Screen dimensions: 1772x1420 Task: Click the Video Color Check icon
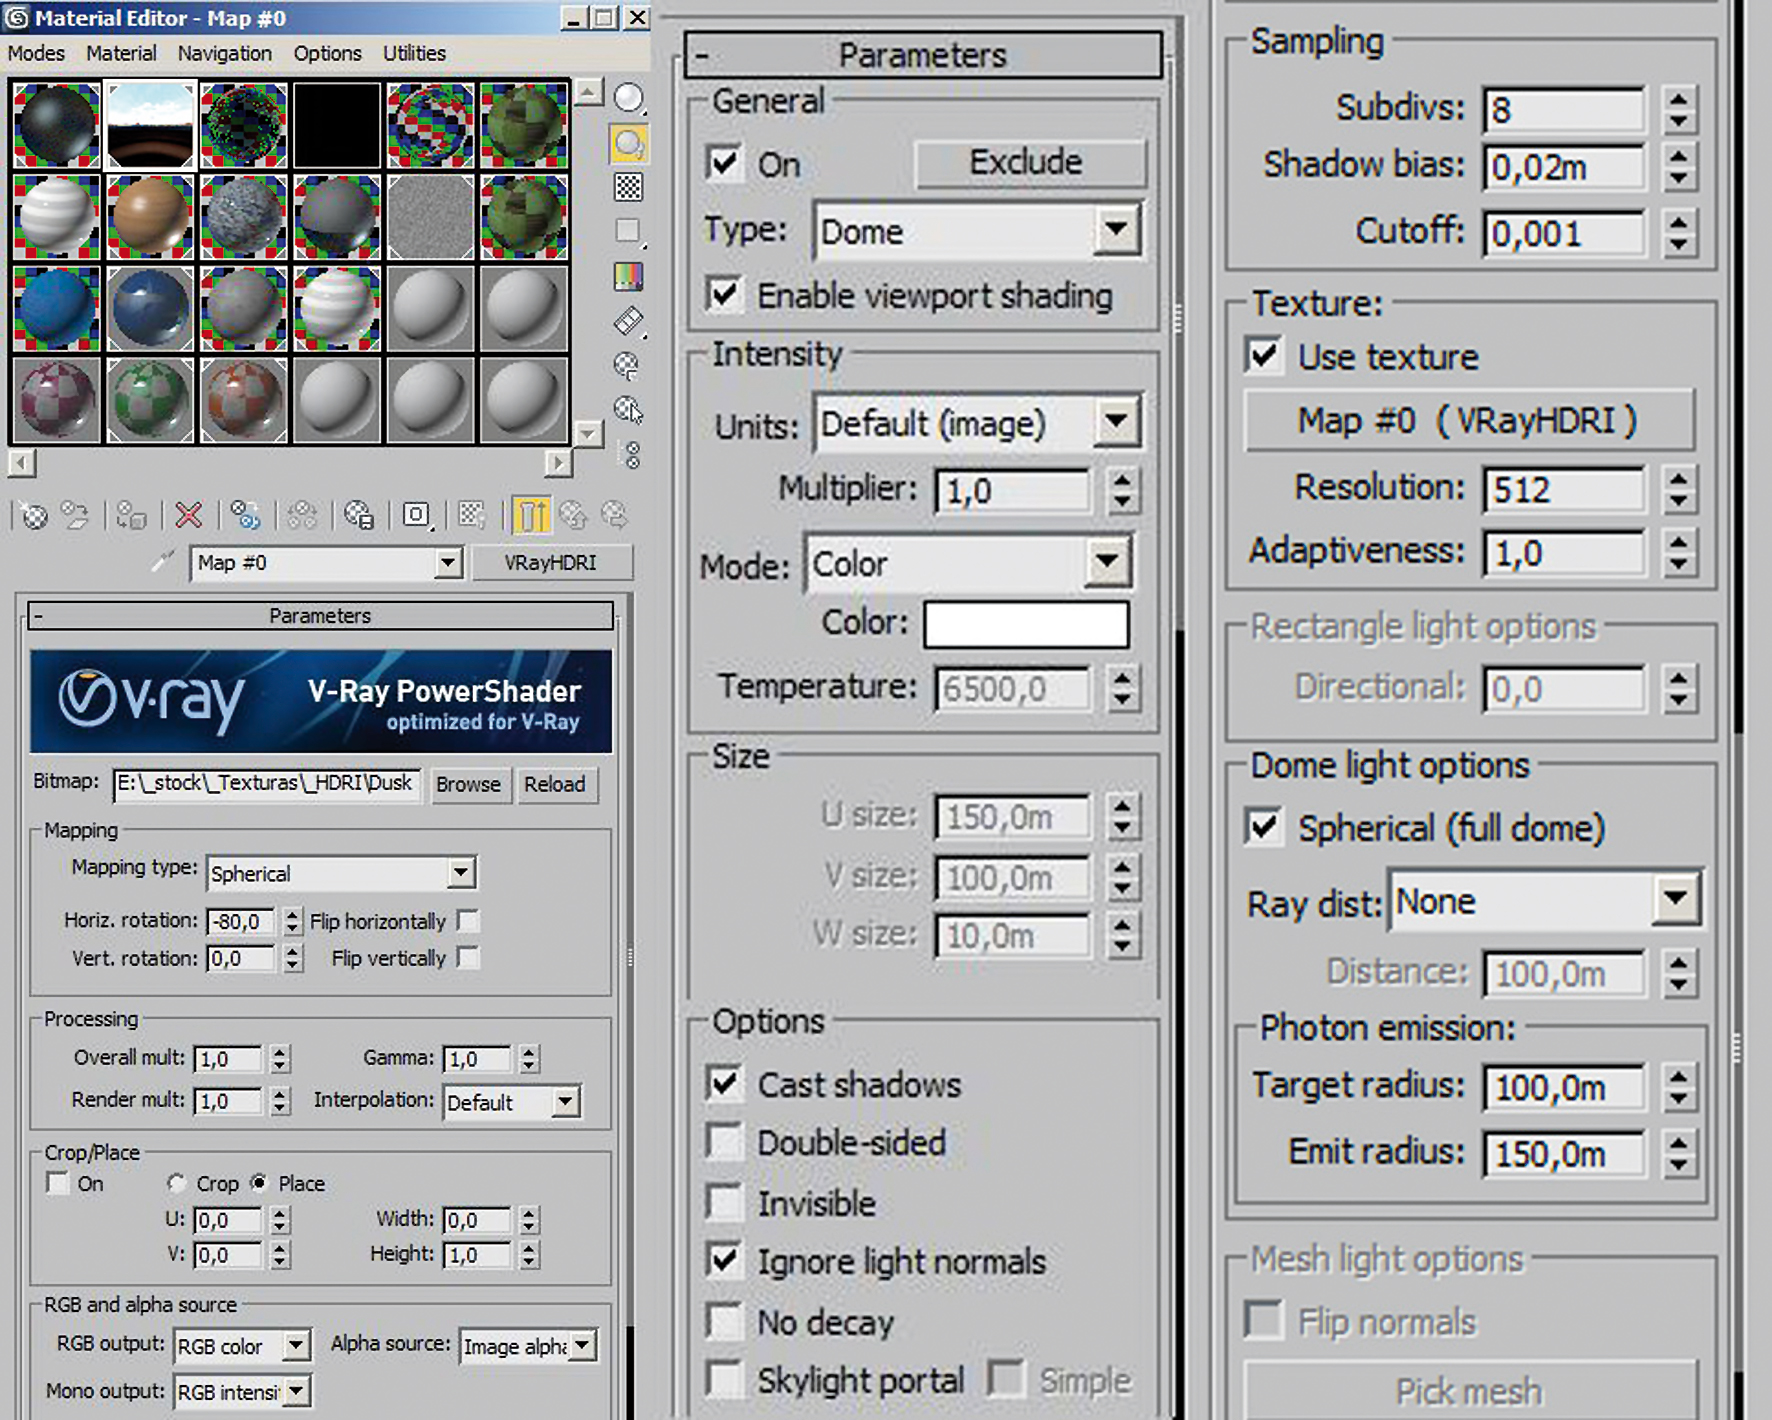point(628,276)
